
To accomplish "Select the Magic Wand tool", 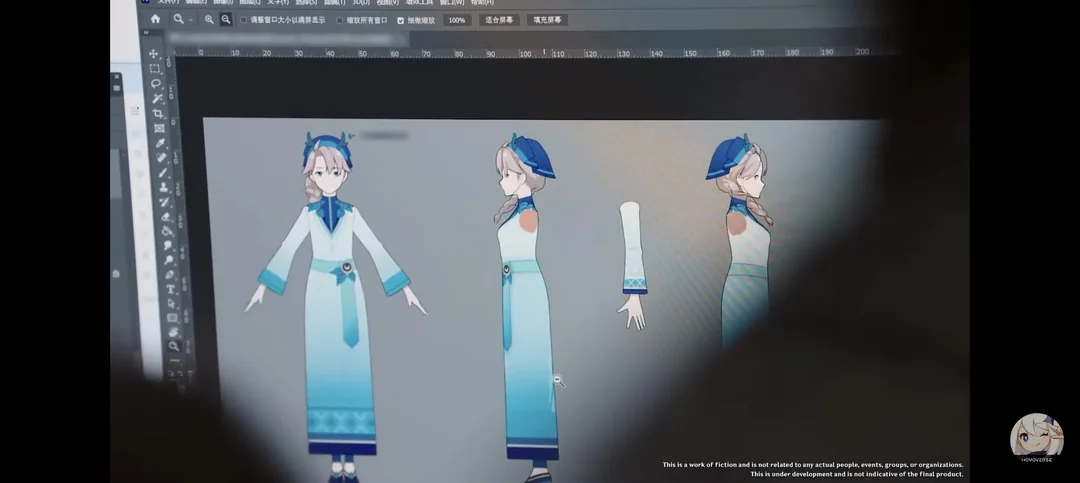I will [x=157, y=99].
